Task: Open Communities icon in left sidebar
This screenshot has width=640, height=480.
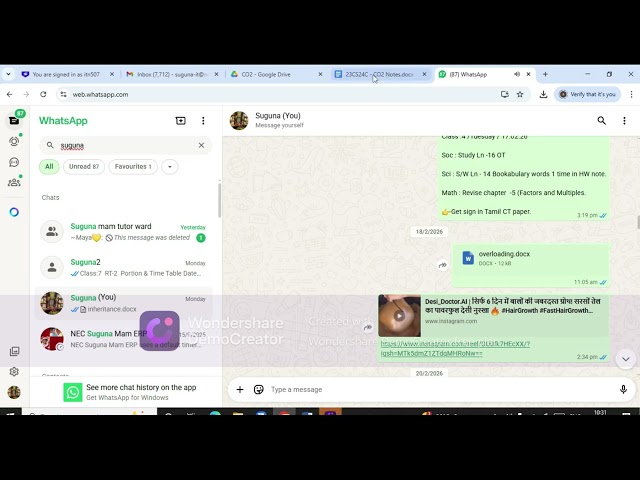Action: (x=14, y=182)
